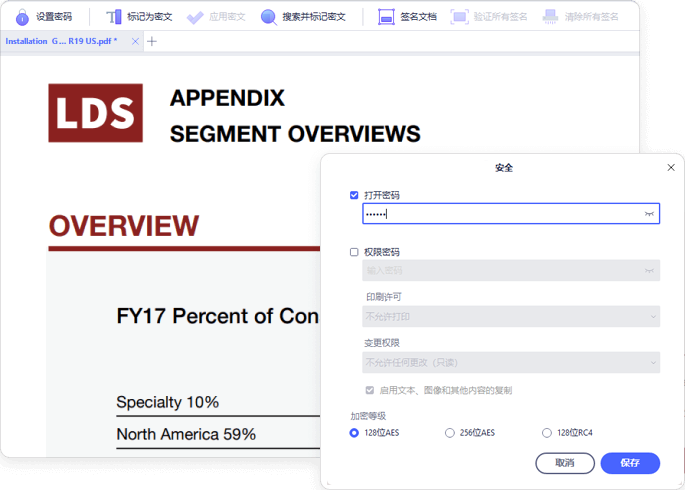This screenshot has height=490, width=685.
Task: Select the 标记为密文 tool icon
Action: pos(113,17)
